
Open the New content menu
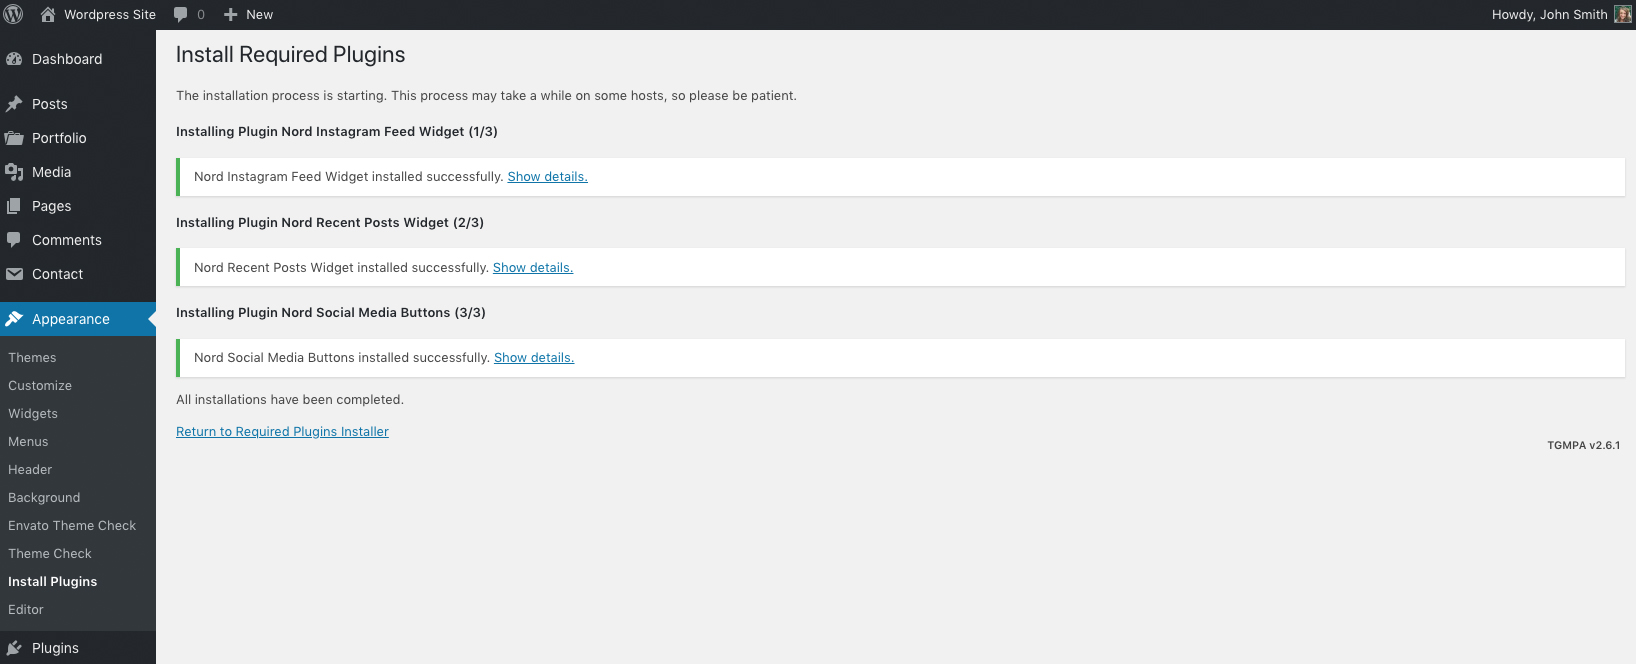click(260, 14)
